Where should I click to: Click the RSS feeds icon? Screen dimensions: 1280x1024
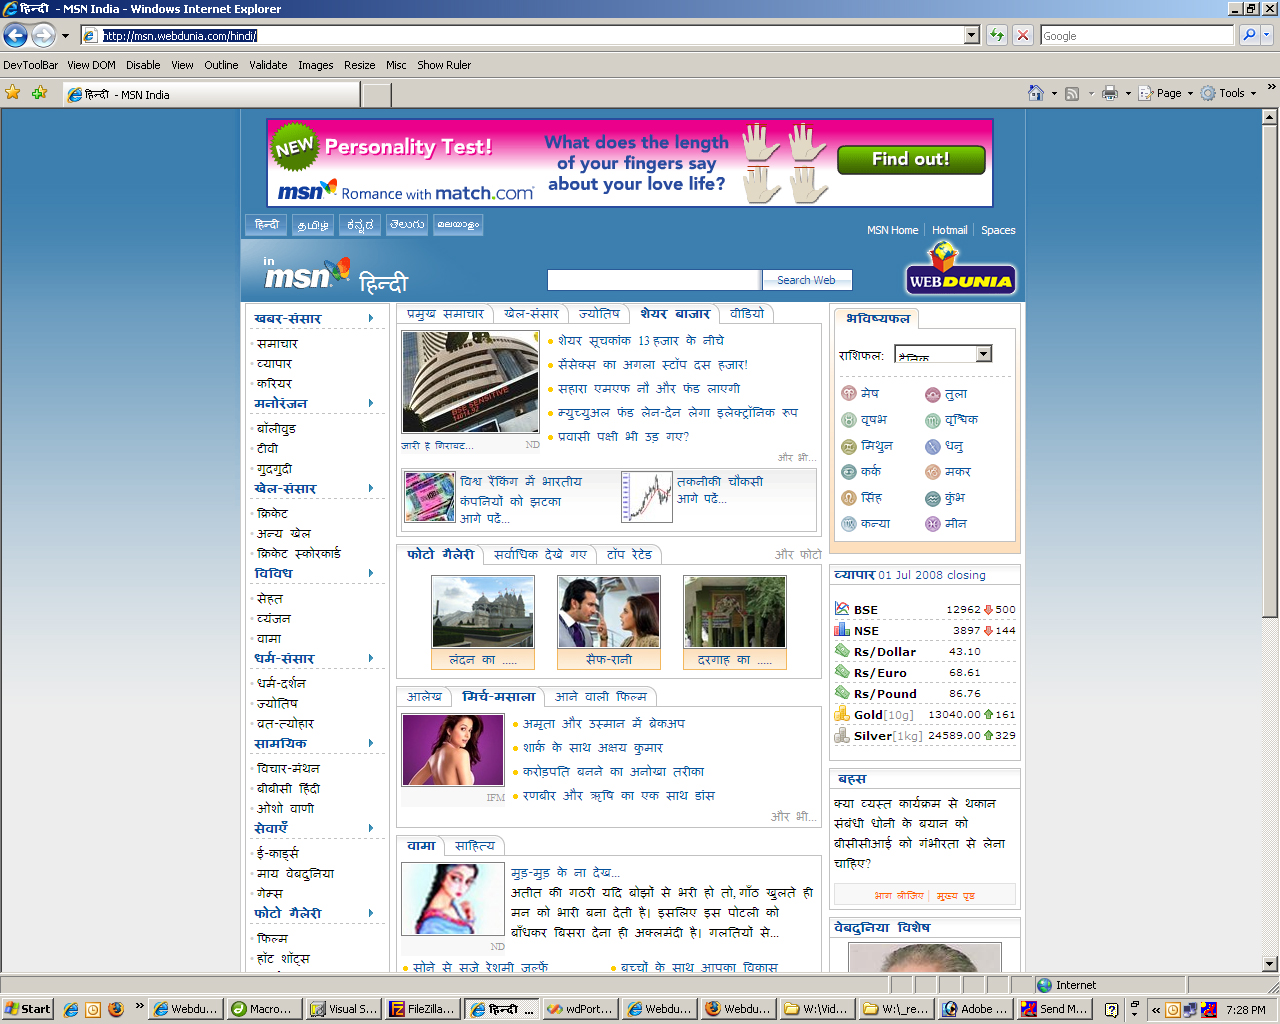click(x=1072, y=93)
